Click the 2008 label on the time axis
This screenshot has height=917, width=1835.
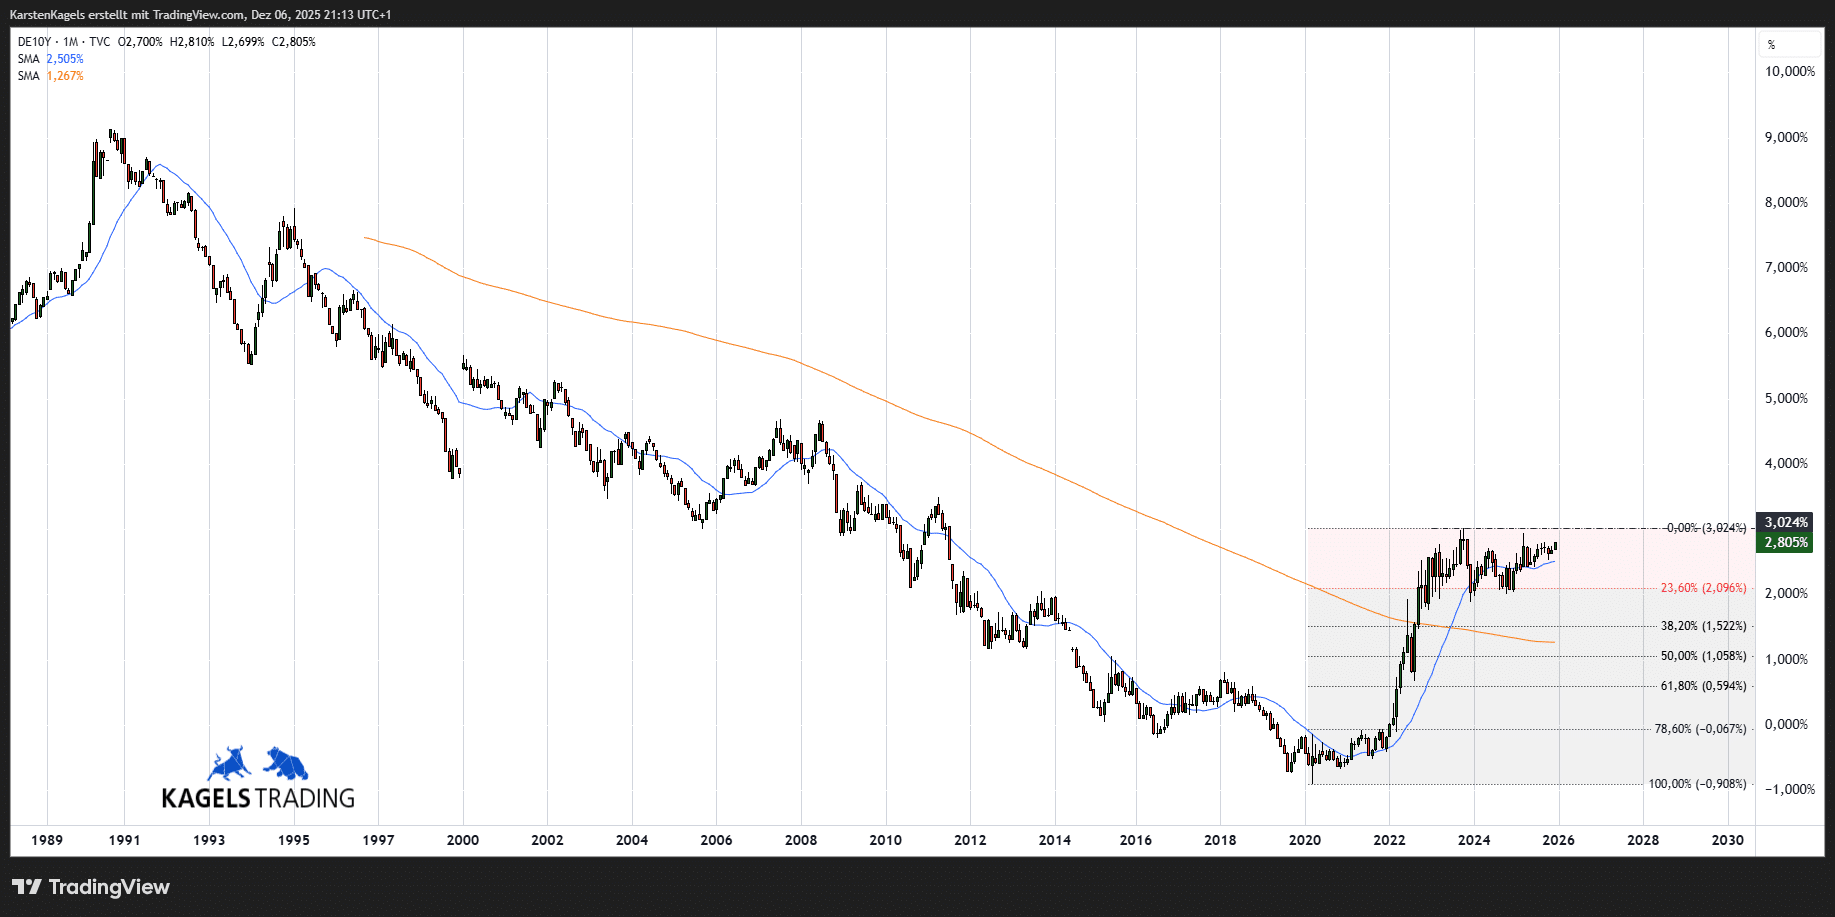800,840
